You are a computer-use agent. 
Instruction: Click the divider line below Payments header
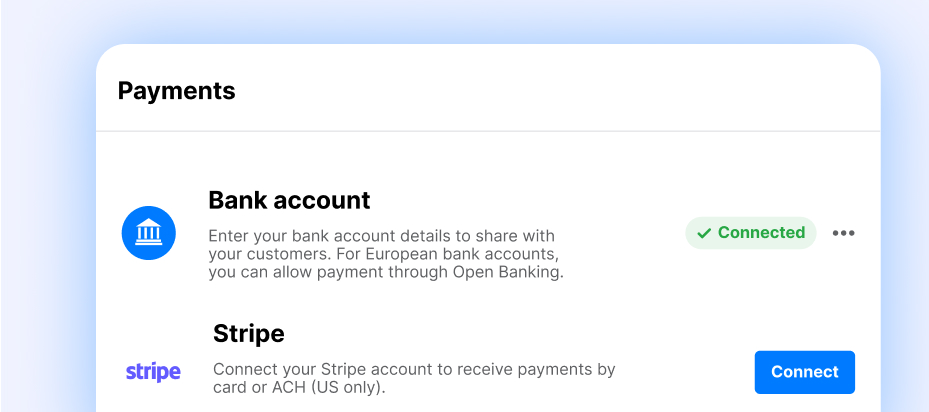click(488, 131)
